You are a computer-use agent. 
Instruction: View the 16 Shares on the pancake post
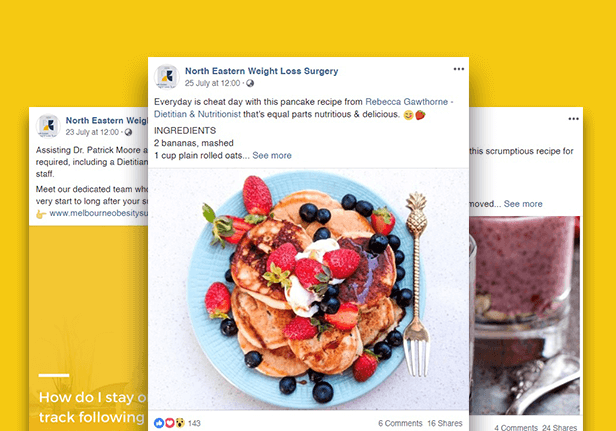point(445,423)
